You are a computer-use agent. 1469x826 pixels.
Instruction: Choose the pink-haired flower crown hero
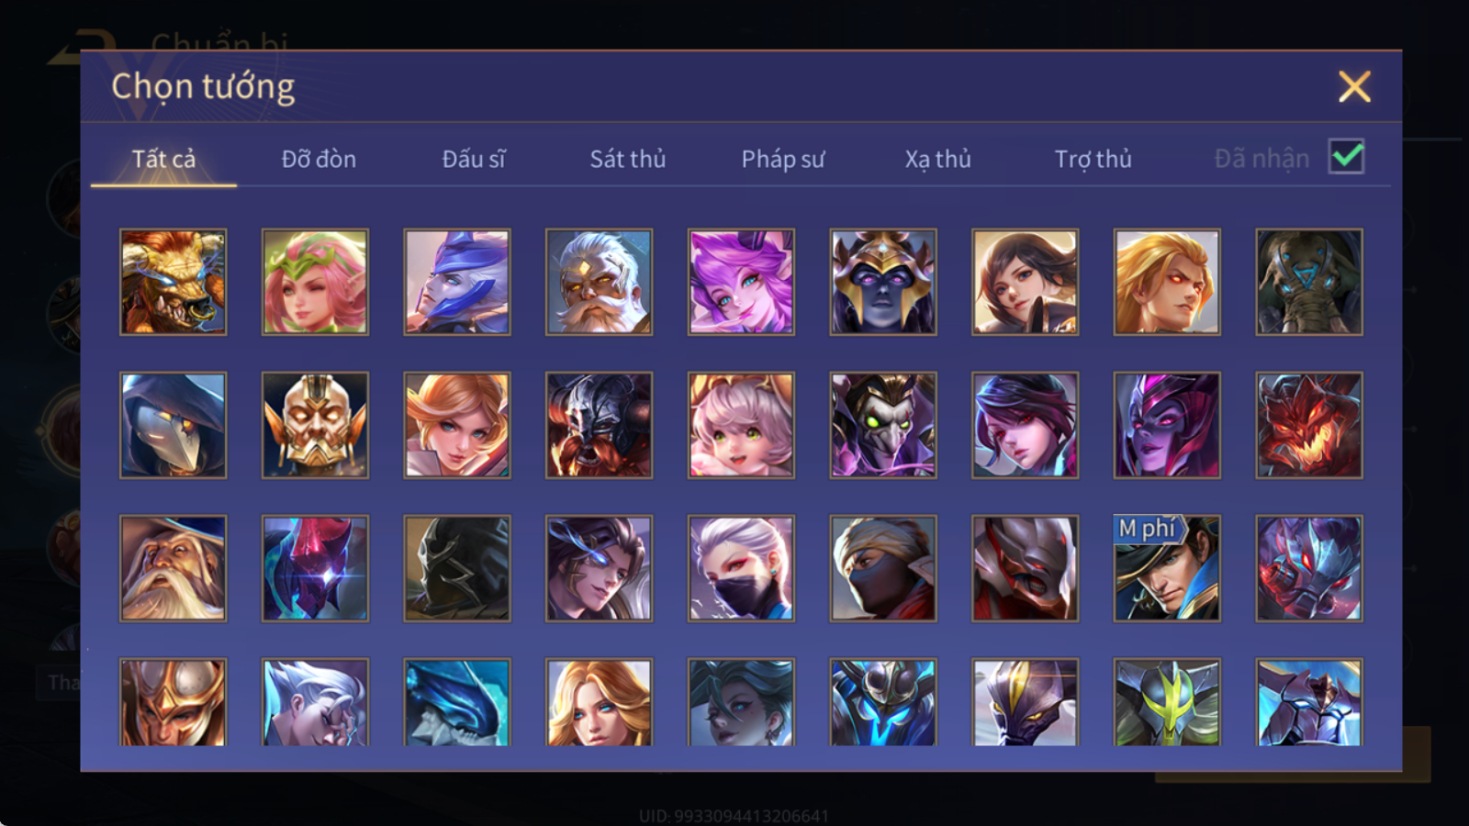[315, 282]
